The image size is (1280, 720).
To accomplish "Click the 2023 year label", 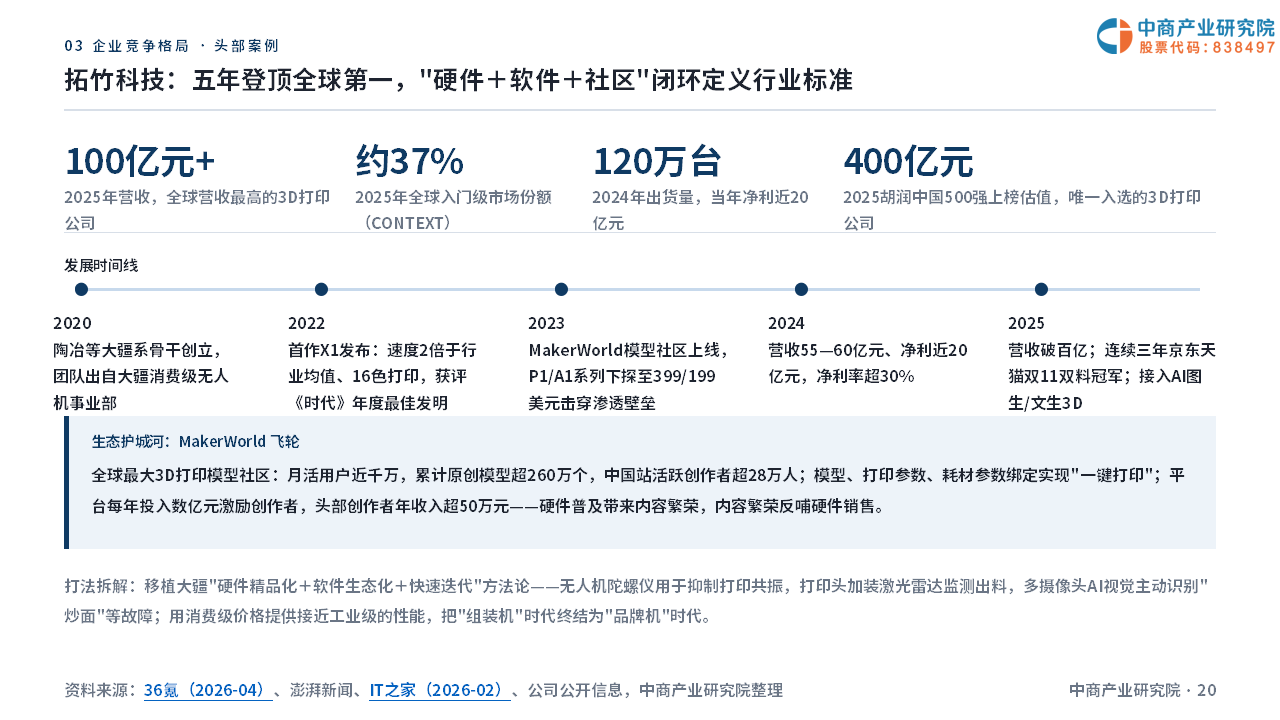I will click(x=546, y=323).
